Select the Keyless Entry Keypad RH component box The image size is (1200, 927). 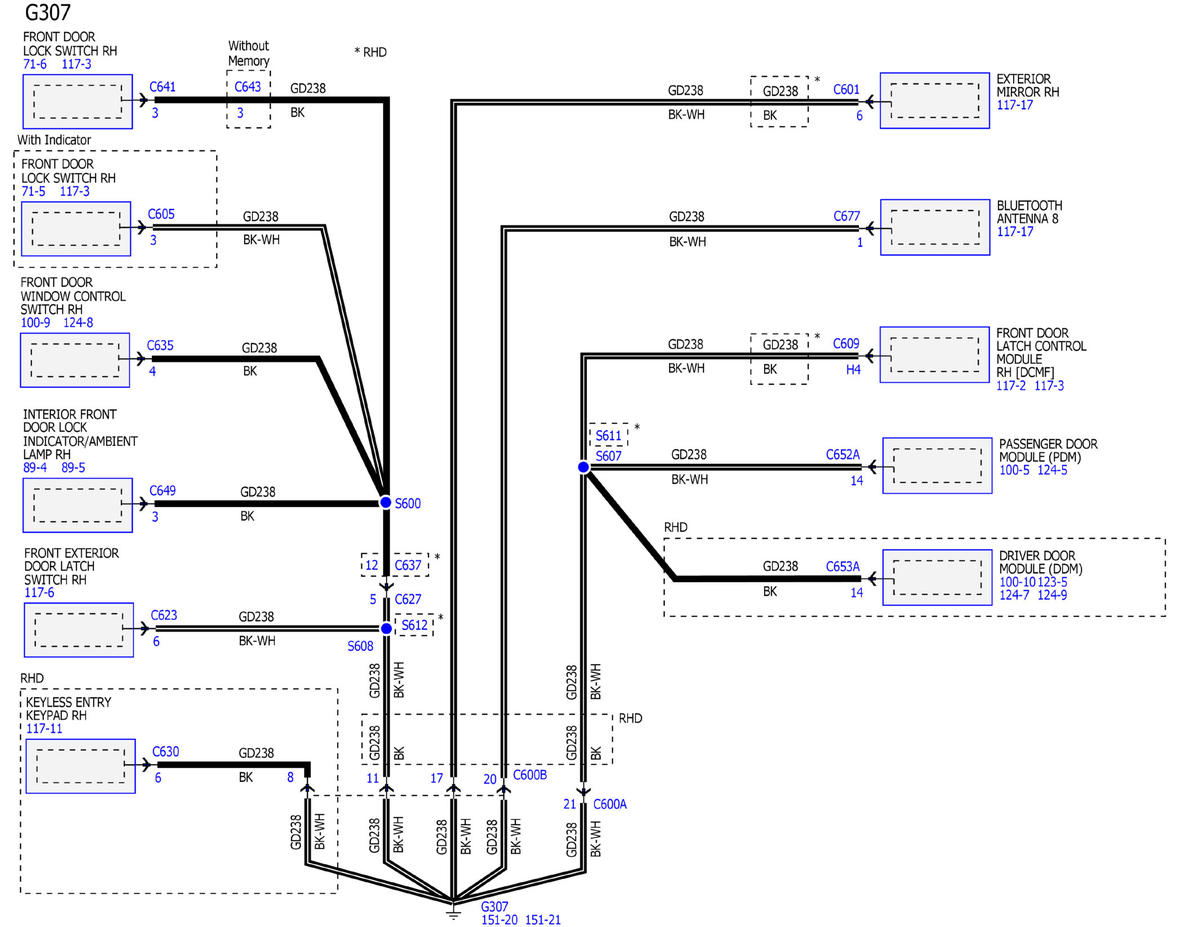(x=79, y=766)
